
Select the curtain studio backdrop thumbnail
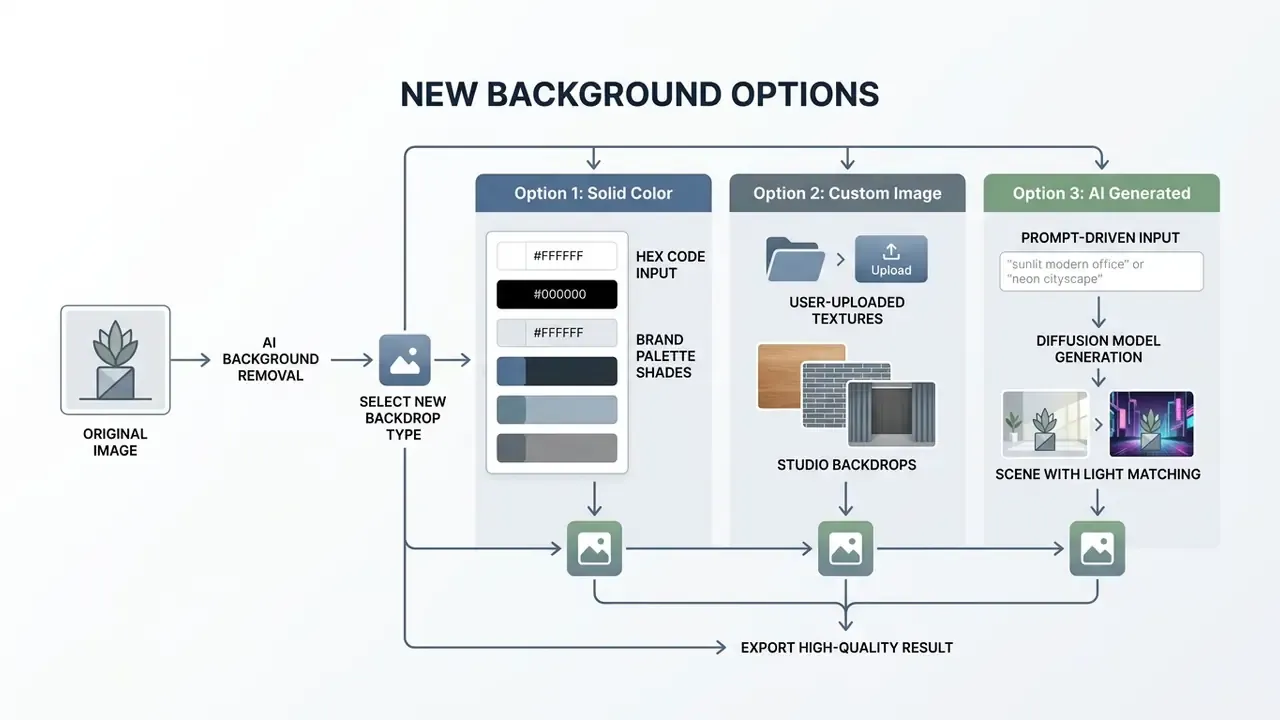click(891, 412)
